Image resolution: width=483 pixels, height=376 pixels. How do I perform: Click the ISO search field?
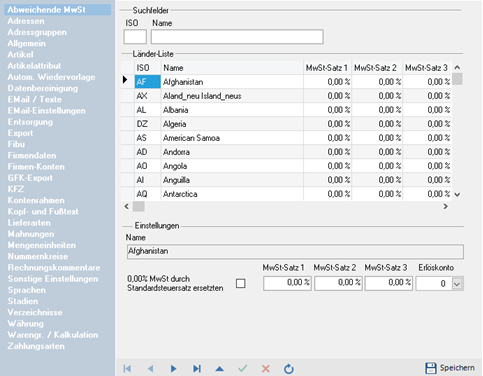135,37
